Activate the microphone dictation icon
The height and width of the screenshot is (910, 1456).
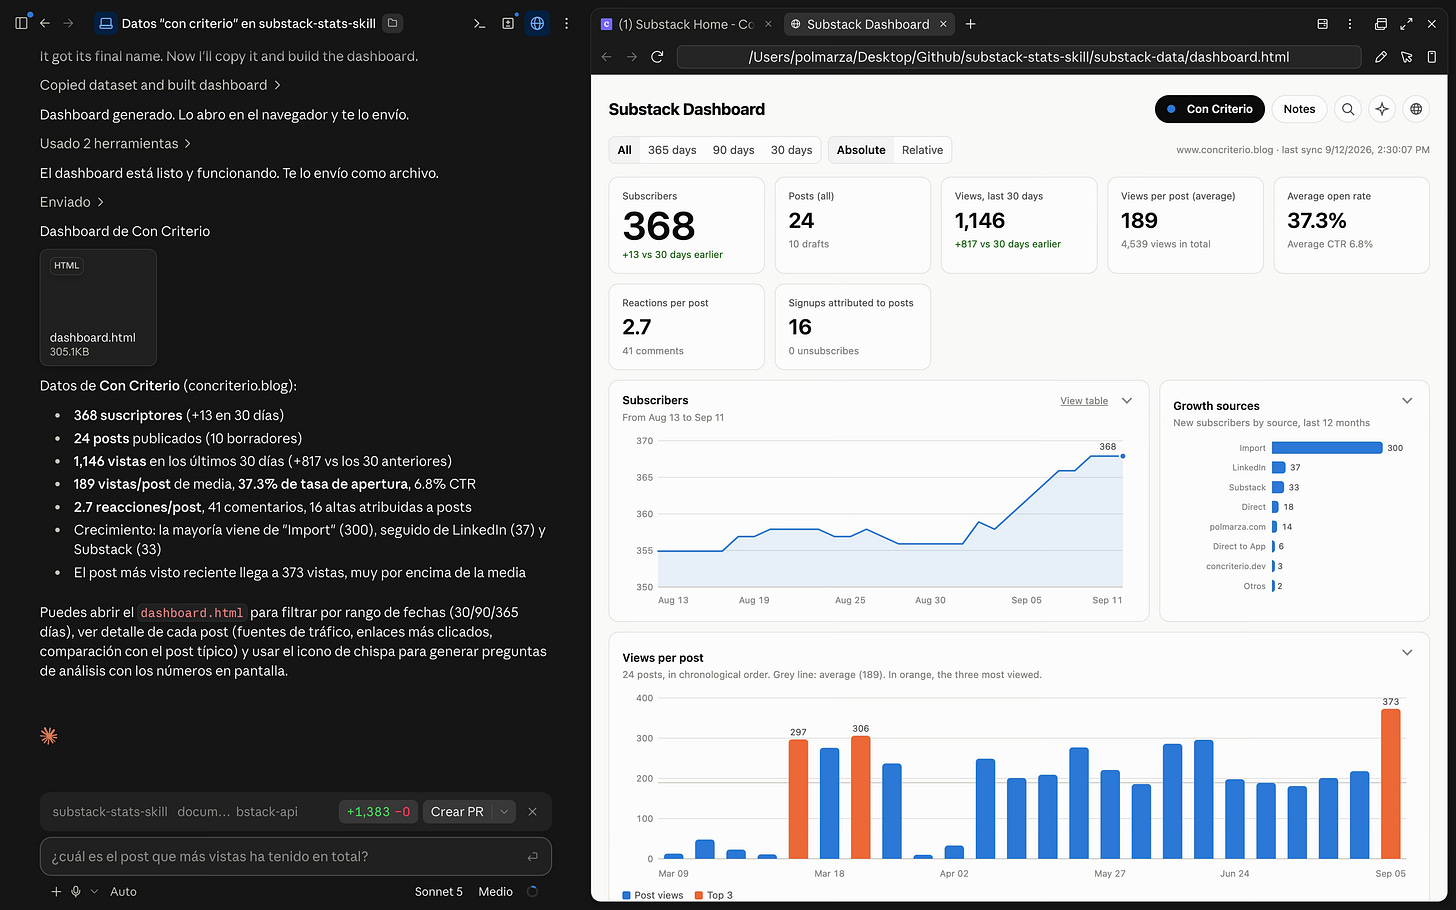[76, 891]
